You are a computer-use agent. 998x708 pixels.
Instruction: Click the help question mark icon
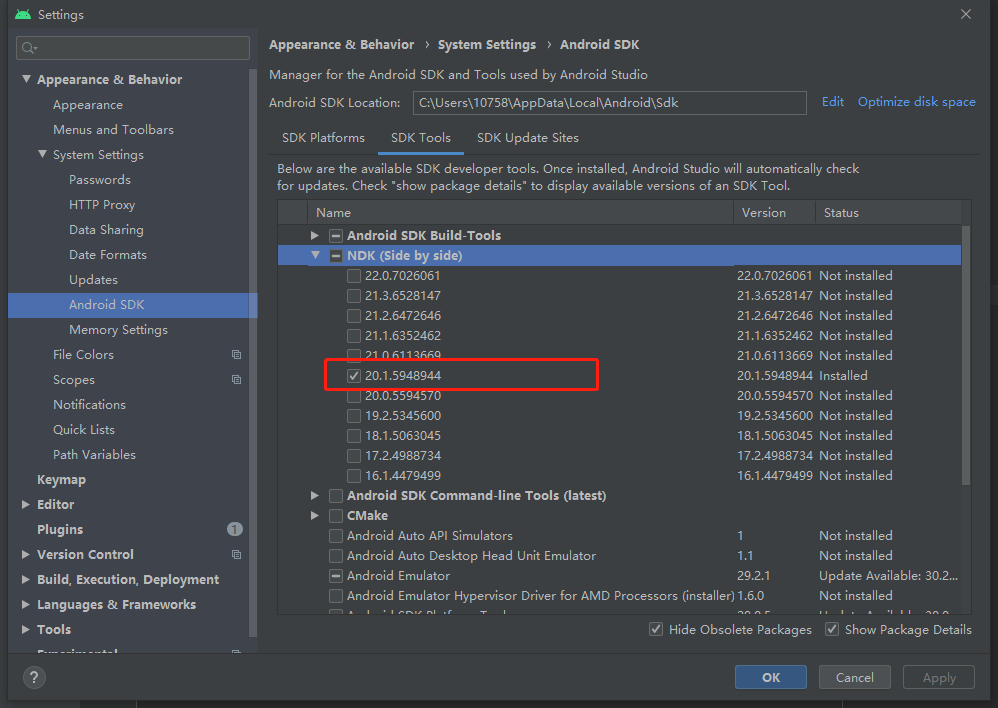(x=34, y=677)
